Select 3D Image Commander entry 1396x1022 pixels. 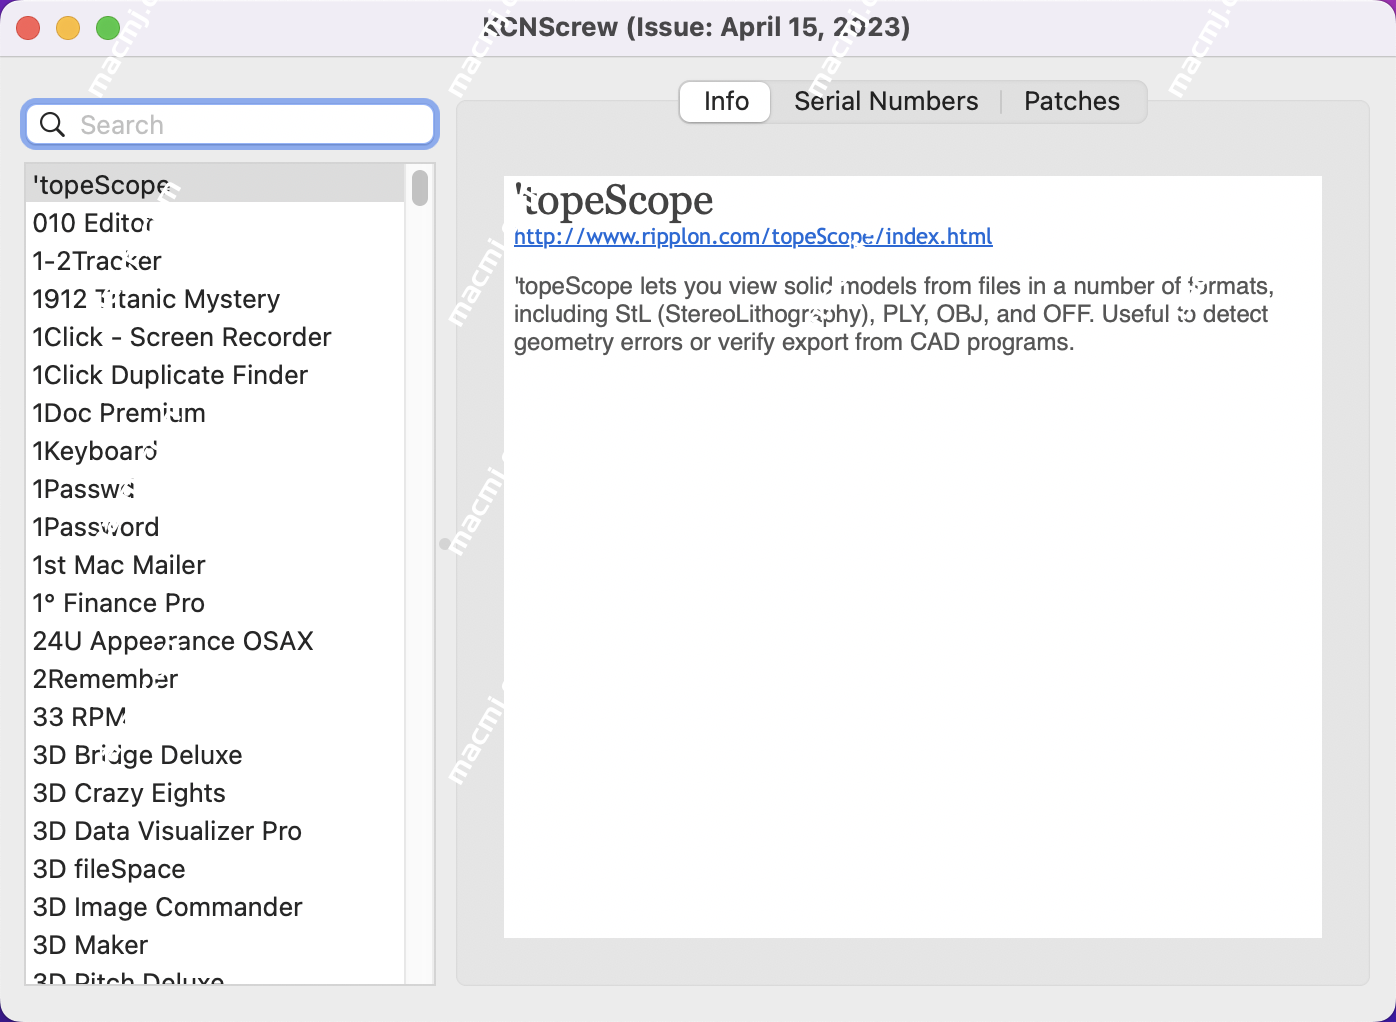tap(215, 907)
